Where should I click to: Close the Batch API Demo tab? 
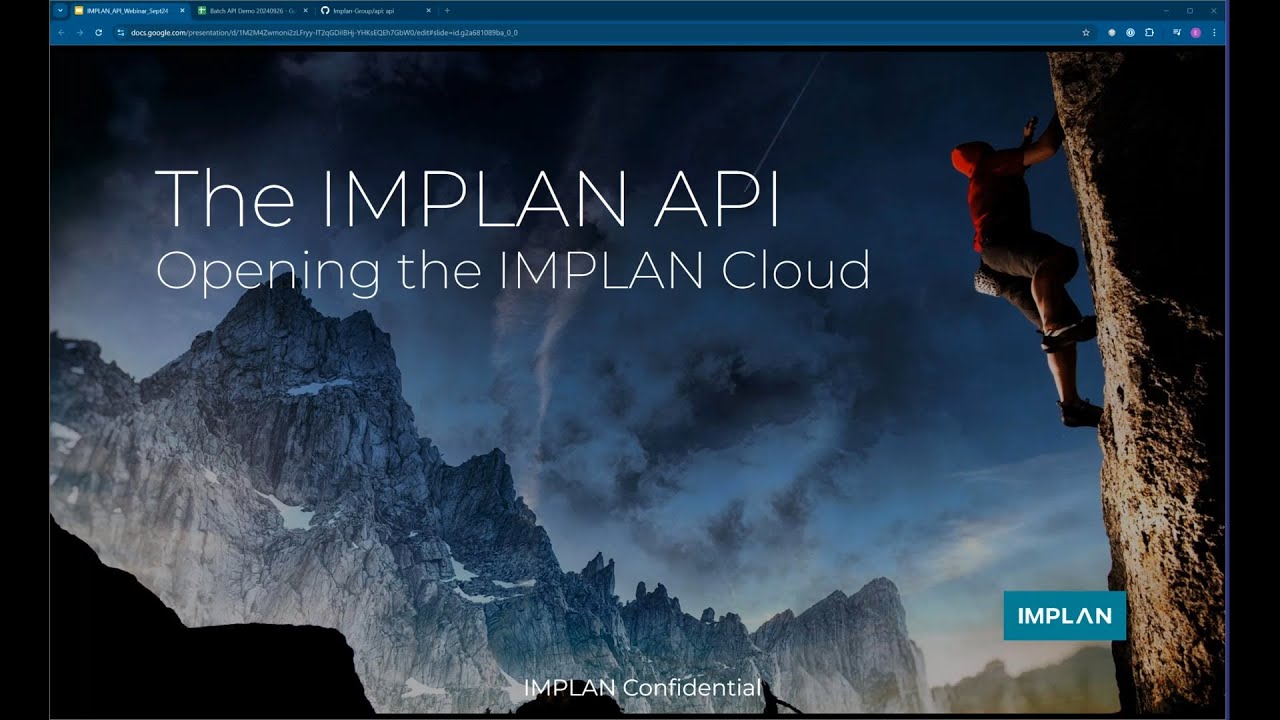306,10
